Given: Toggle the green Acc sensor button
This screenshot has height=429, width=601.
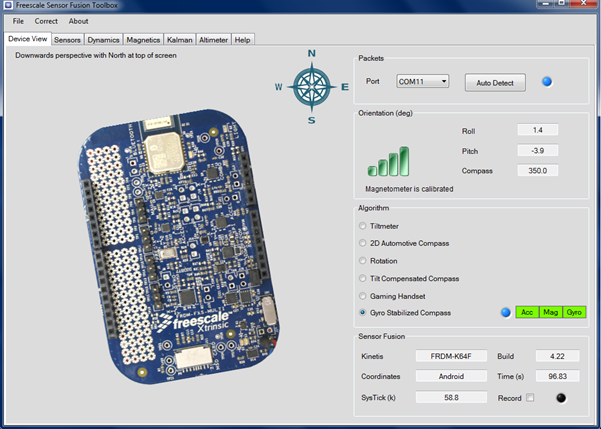Looking at the screenshot, I should tap(527, 312).
